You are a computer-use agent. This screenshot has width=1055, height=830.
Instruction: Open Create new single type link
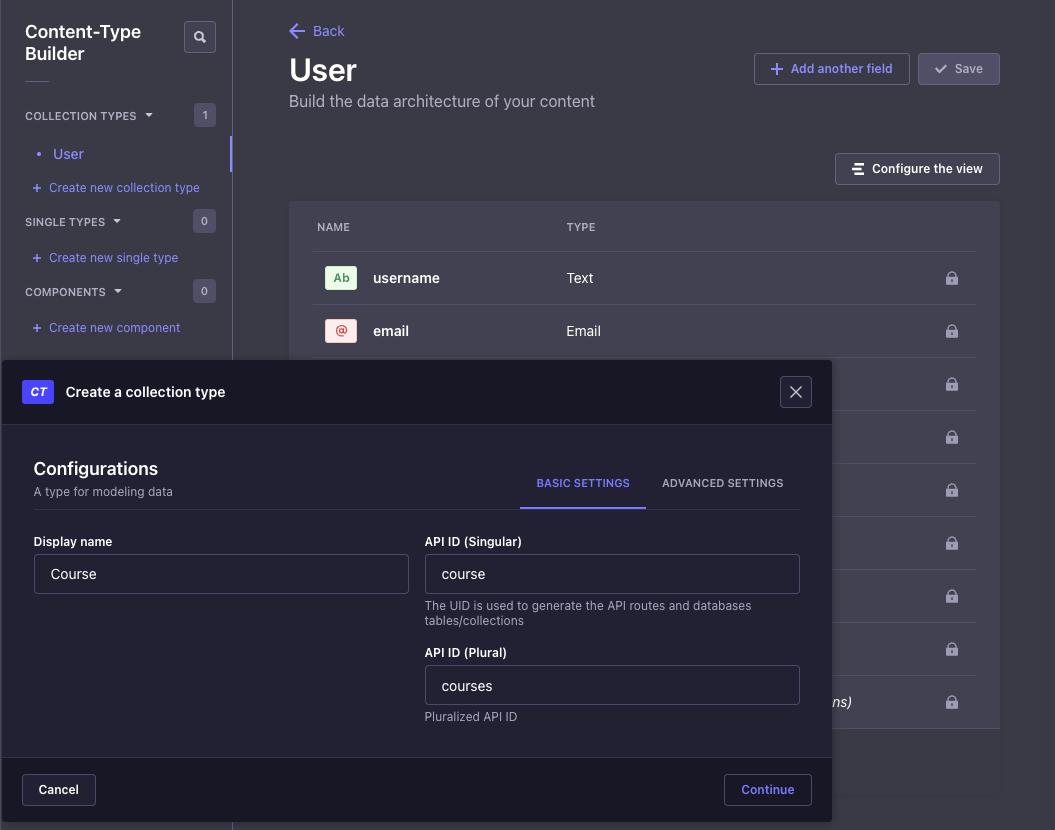point(113,258)
